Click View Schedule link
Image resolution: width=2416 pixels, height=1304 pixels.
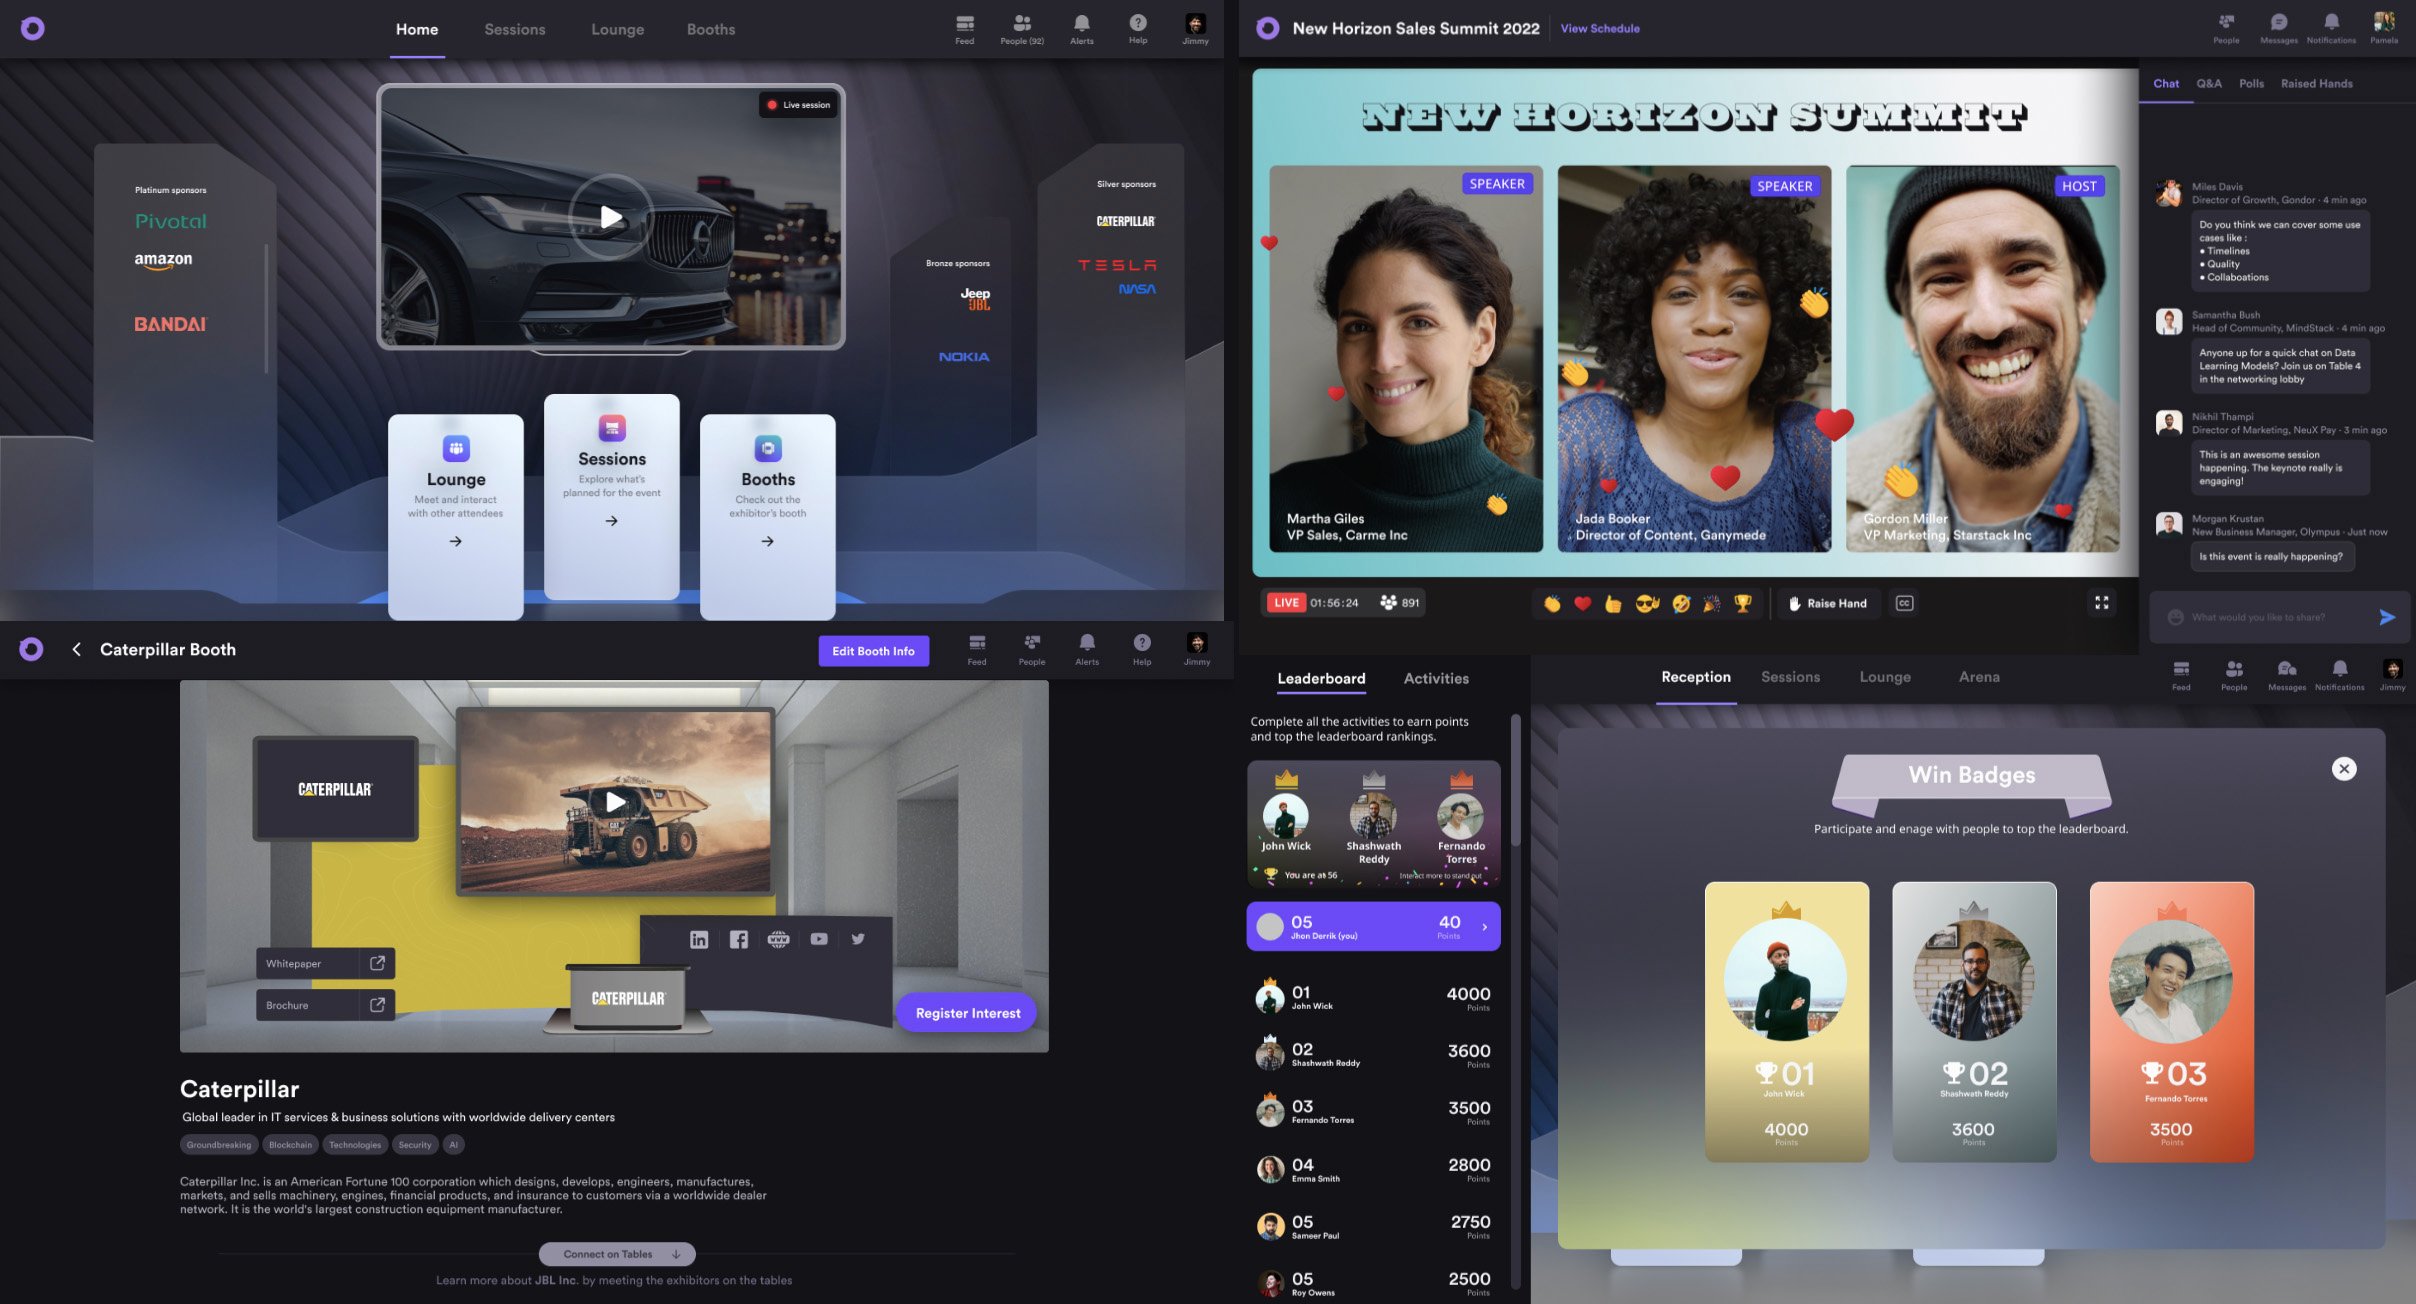(x=1600, y=28)
